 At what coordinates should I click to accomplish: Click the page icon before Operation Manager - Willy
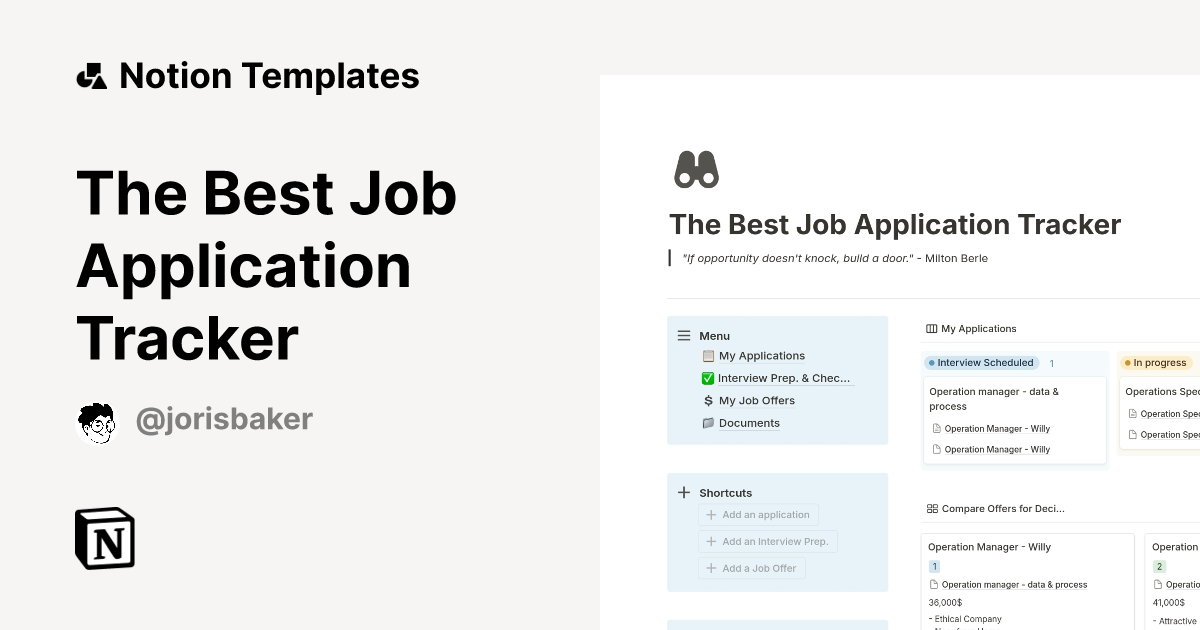[x=937, y=428]
